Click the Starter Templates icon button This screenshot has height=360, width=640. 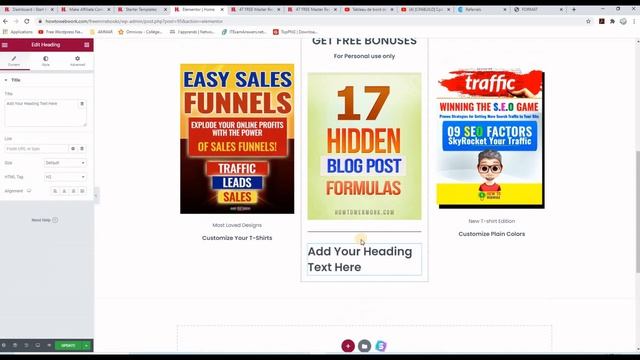[381, 346]
